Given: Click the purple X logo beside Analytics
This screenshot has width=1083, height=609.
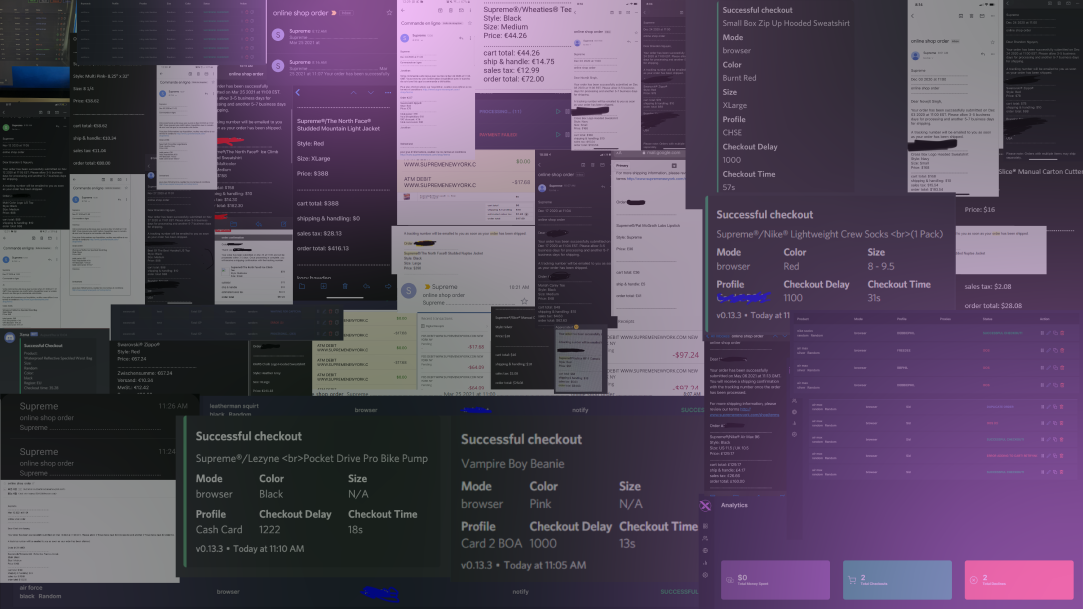Looking at the screenshot, I should (x=705, y=506).
